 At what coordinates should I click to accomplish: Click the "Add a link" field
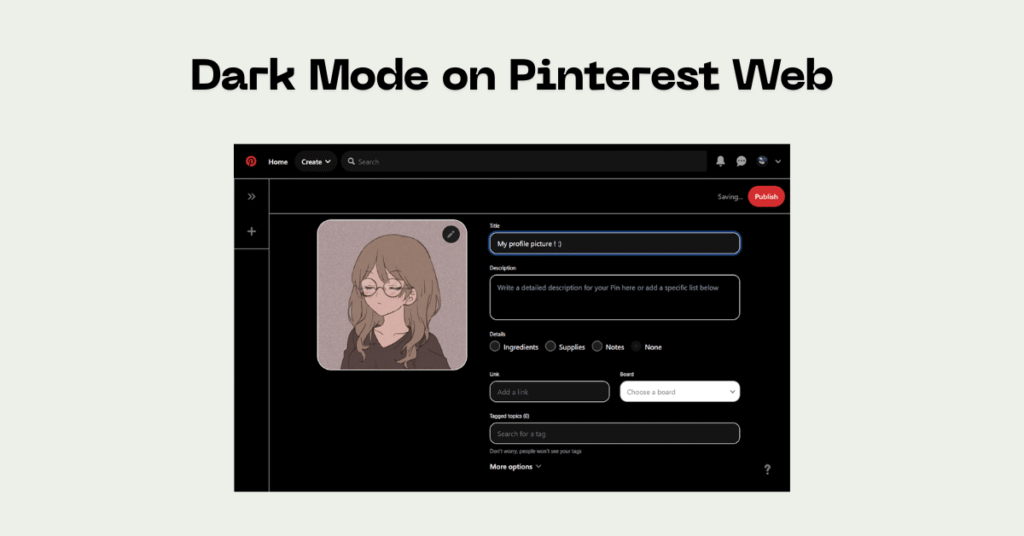pos(549,392)
